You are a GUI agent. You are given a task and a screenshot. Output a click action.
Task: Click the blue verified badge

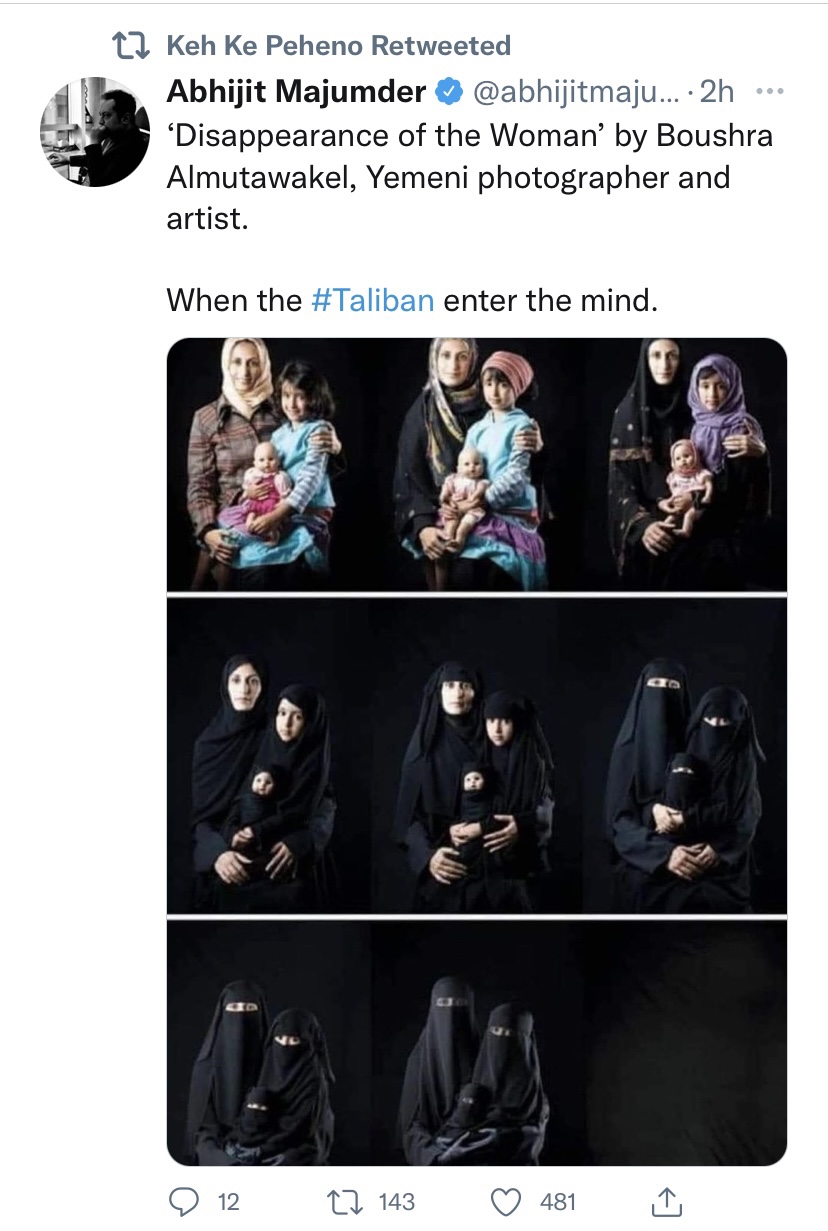(x=447, y=93)
